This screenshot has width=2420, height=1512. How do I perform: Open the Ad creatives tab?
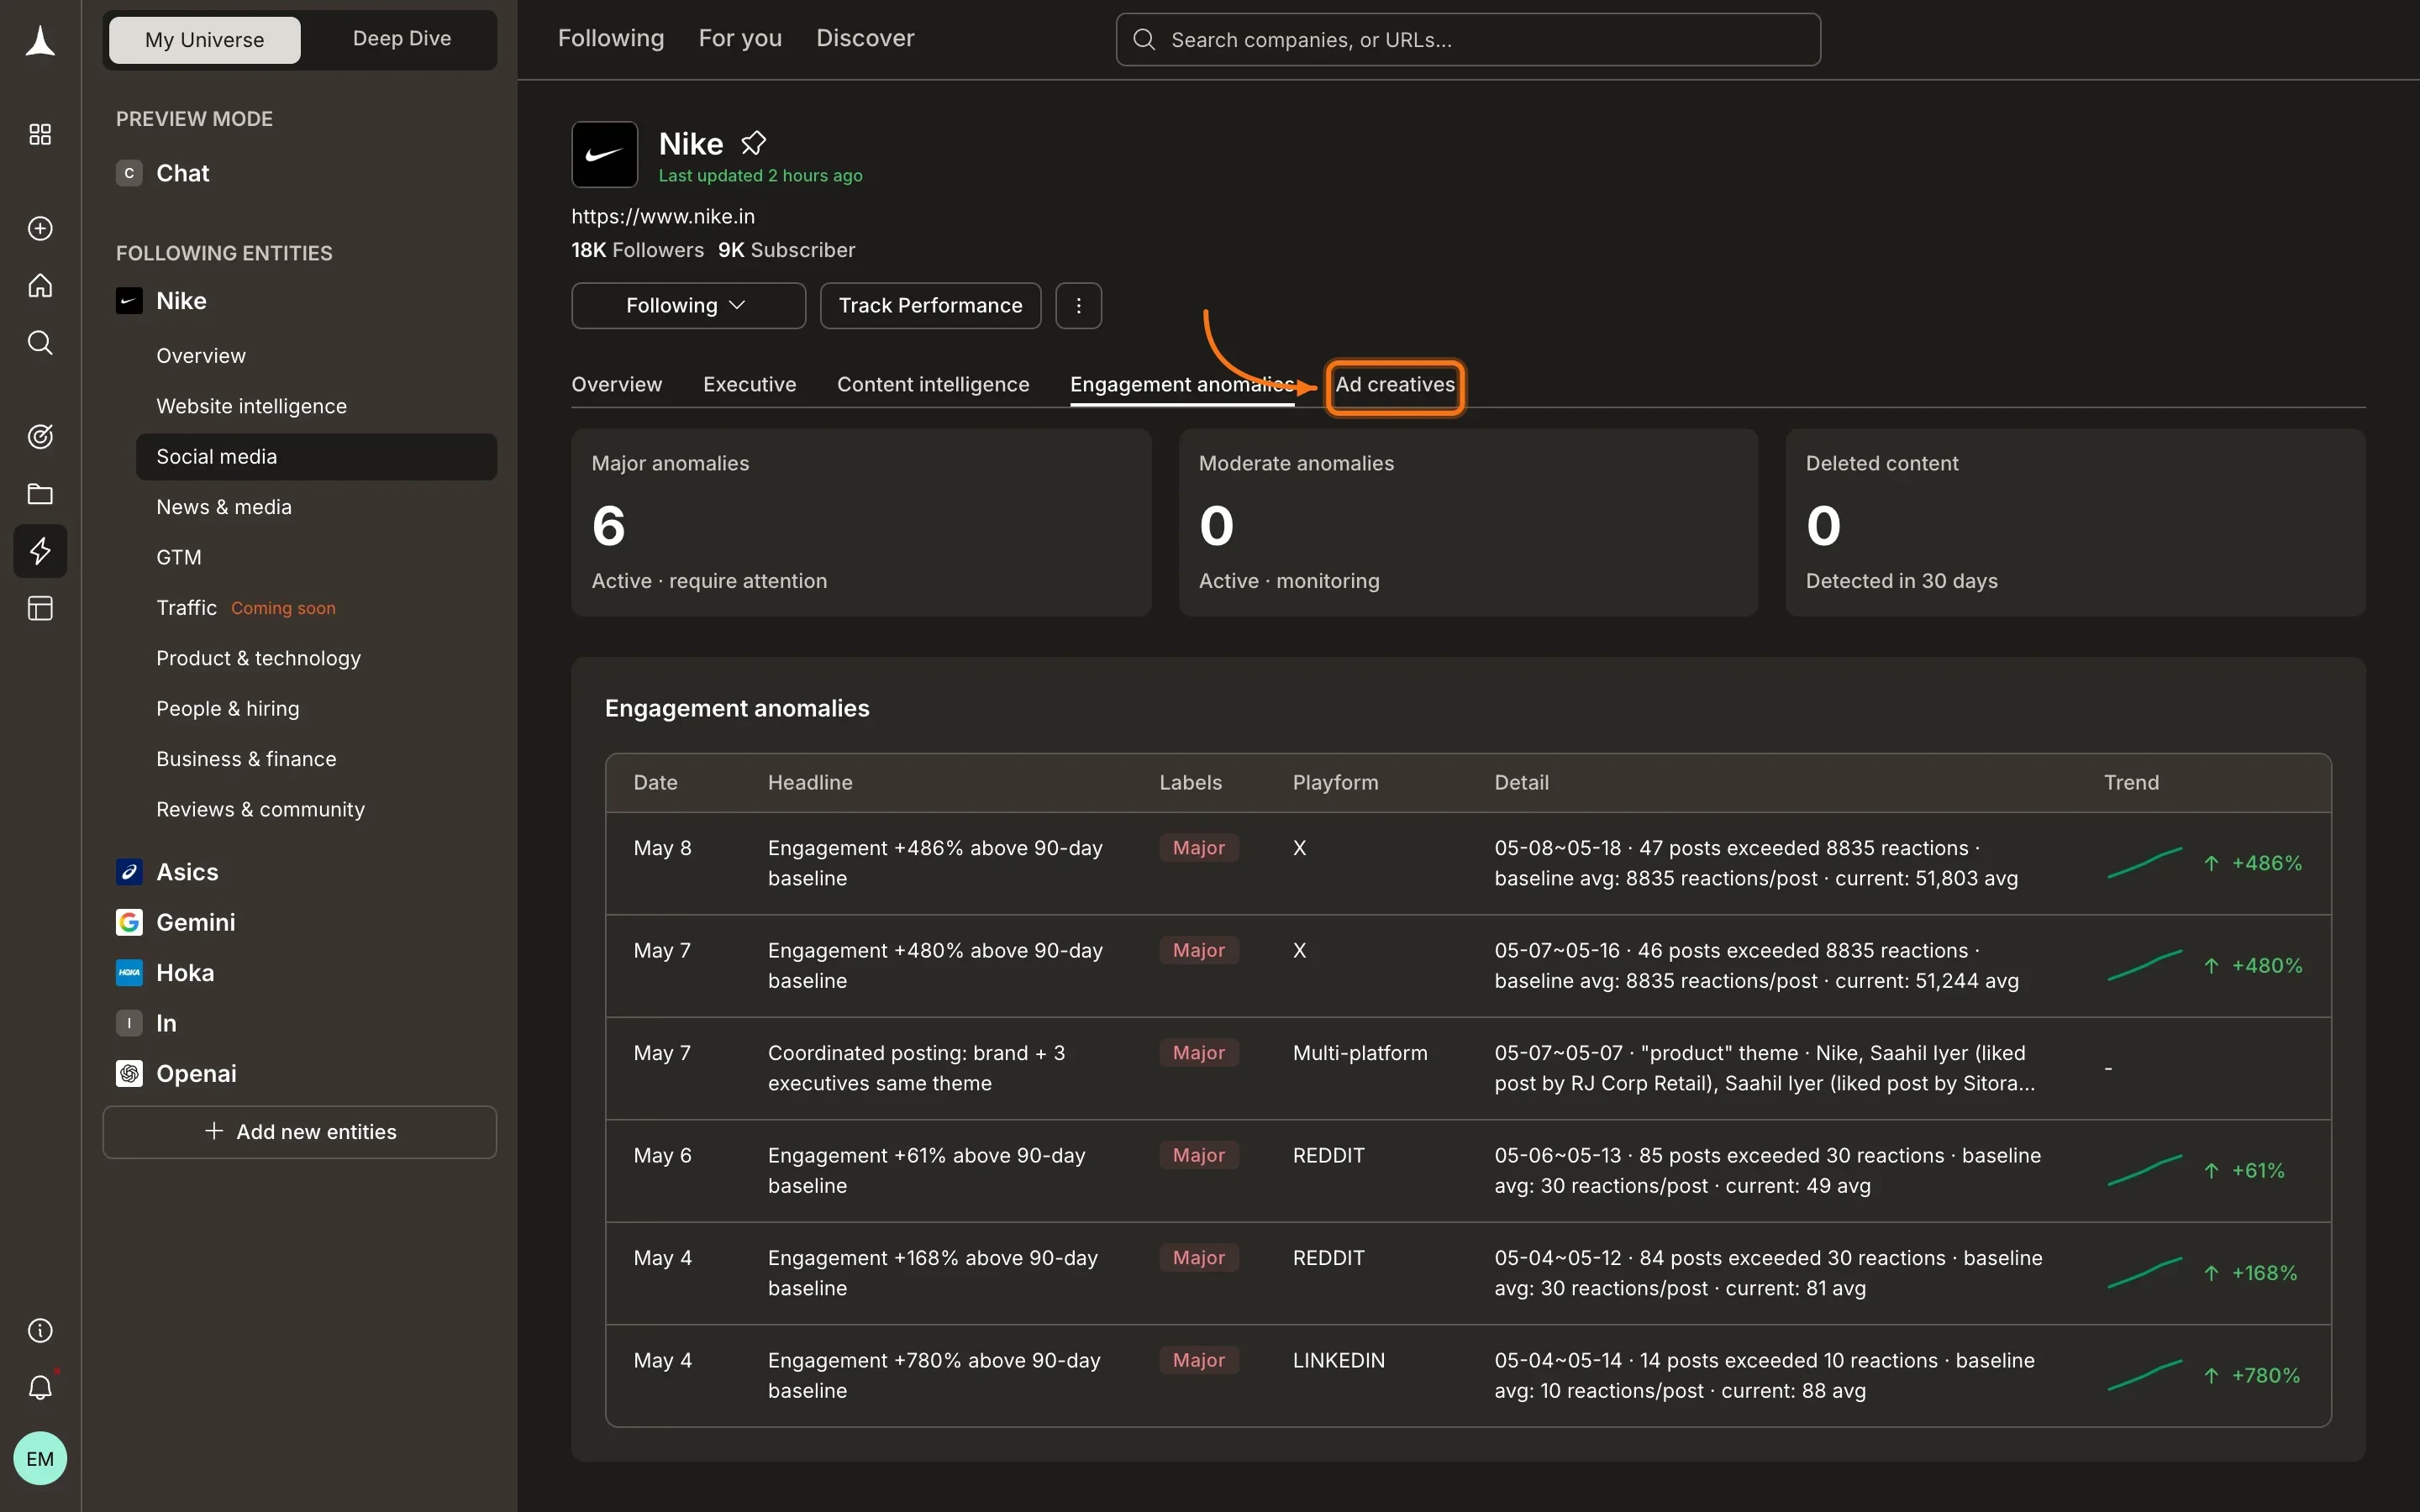coord(1395,385)
